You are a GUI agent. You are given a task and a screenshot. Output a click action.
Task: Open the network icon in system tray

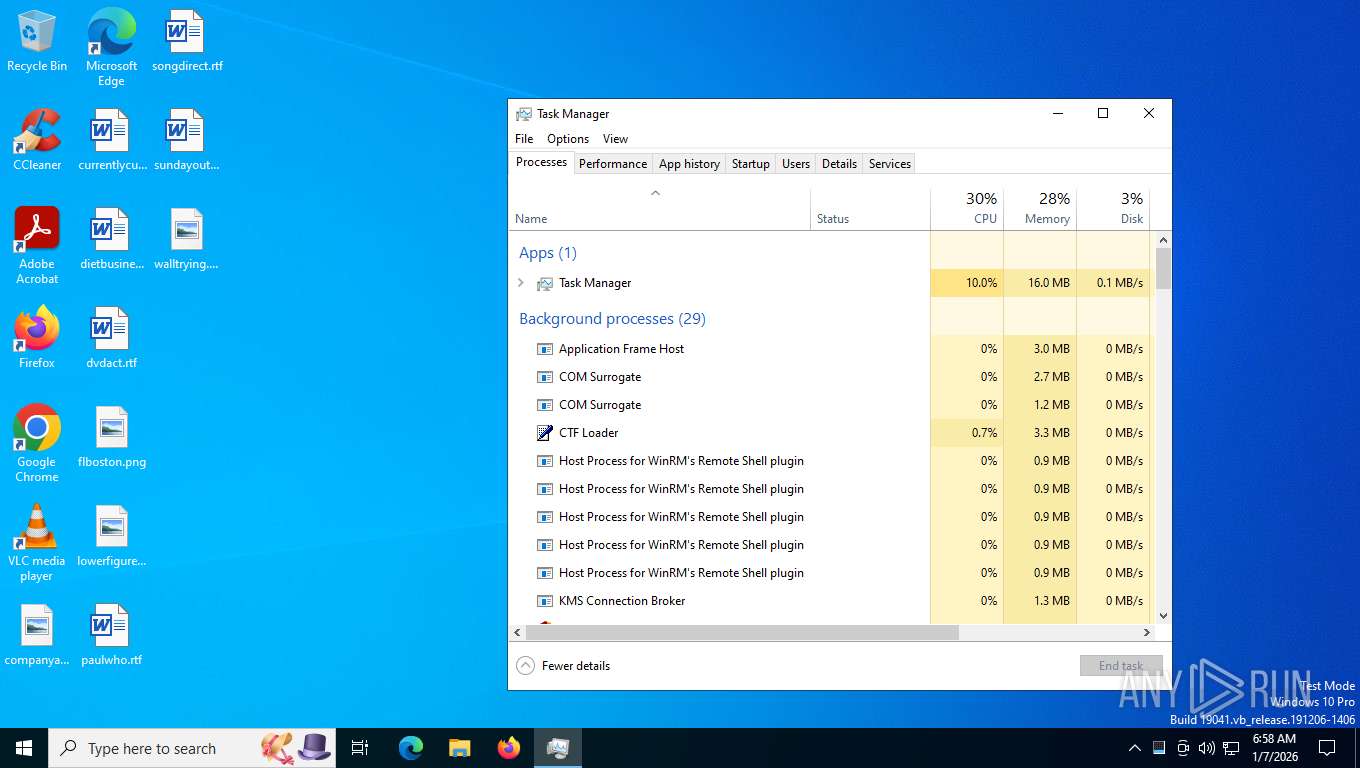click(1231, 748)
